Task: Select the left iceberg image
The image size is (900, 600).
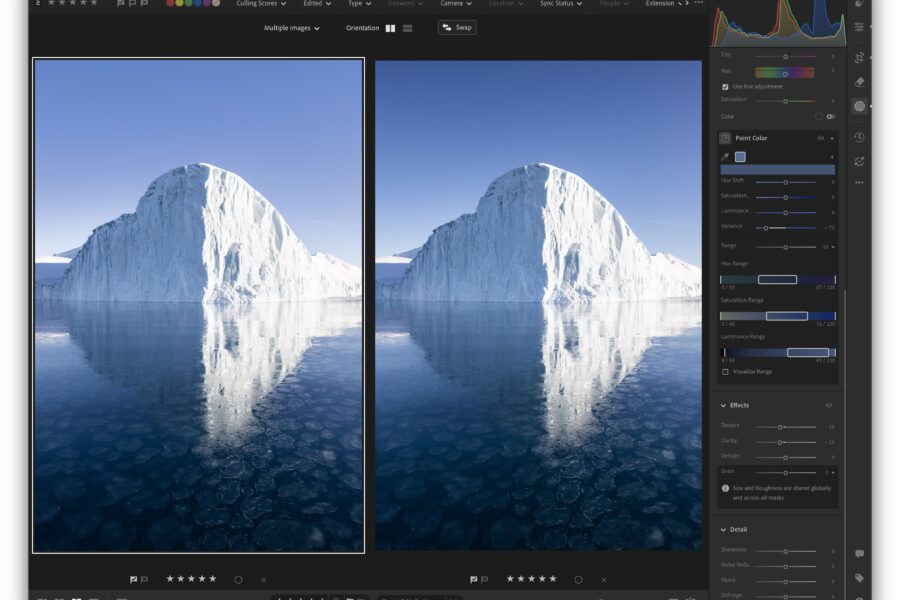Action: coord(199,305)
